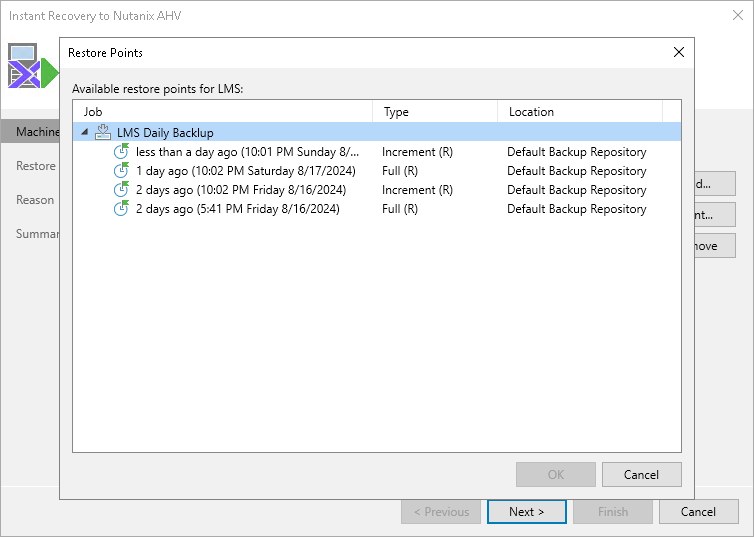This screenshot has width=754, height=537.
Task: Sort by the Type column header
Action: click(x=435, y=112)
